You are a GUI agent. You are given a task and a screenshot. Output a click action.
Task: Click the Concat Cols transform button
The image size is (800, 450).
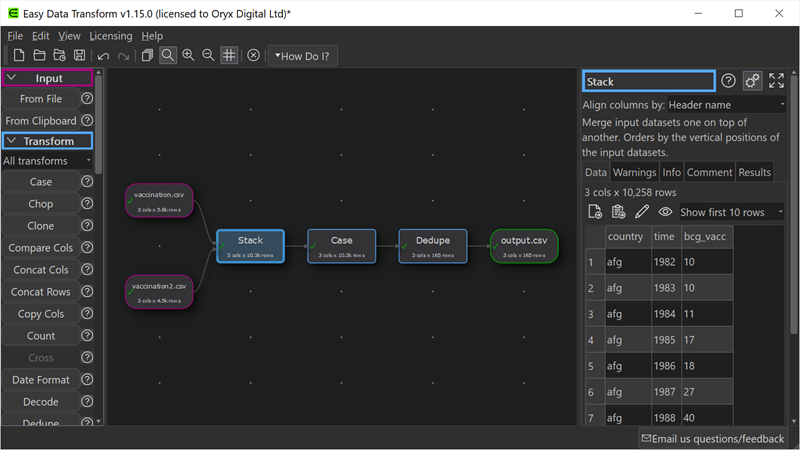(x=40, y=270)
